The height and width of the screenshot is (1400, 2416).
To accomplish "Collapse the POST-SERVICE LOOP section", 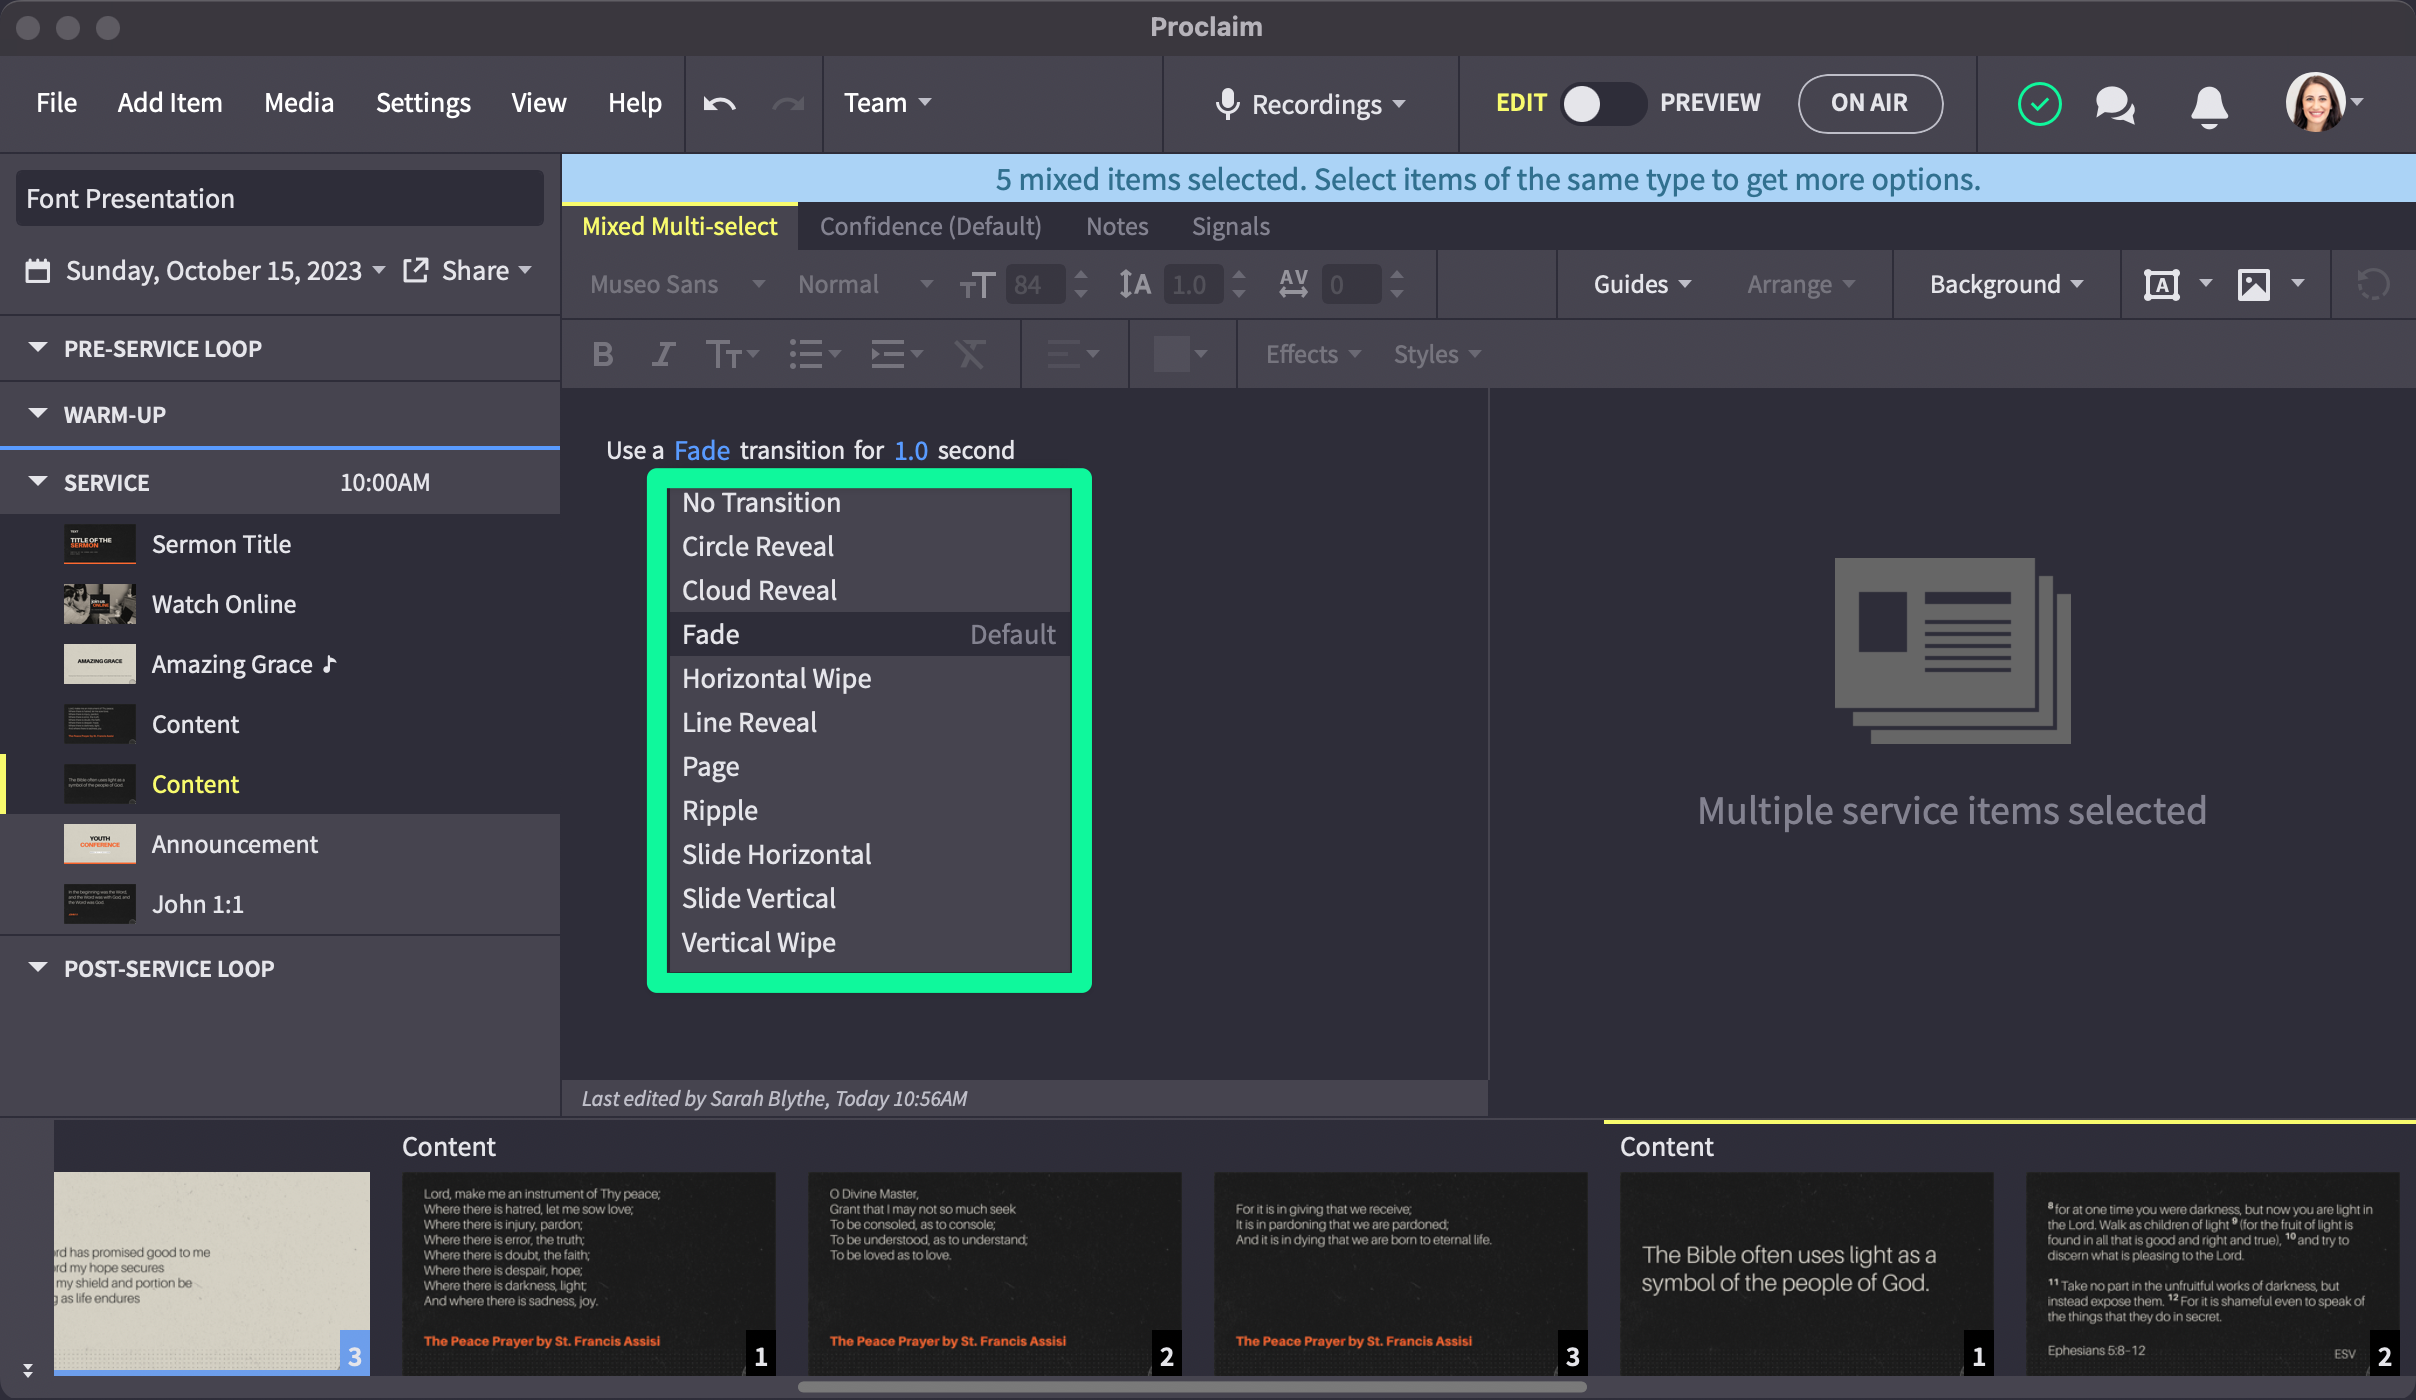I will pyautogui.click(x=38, y=968).
